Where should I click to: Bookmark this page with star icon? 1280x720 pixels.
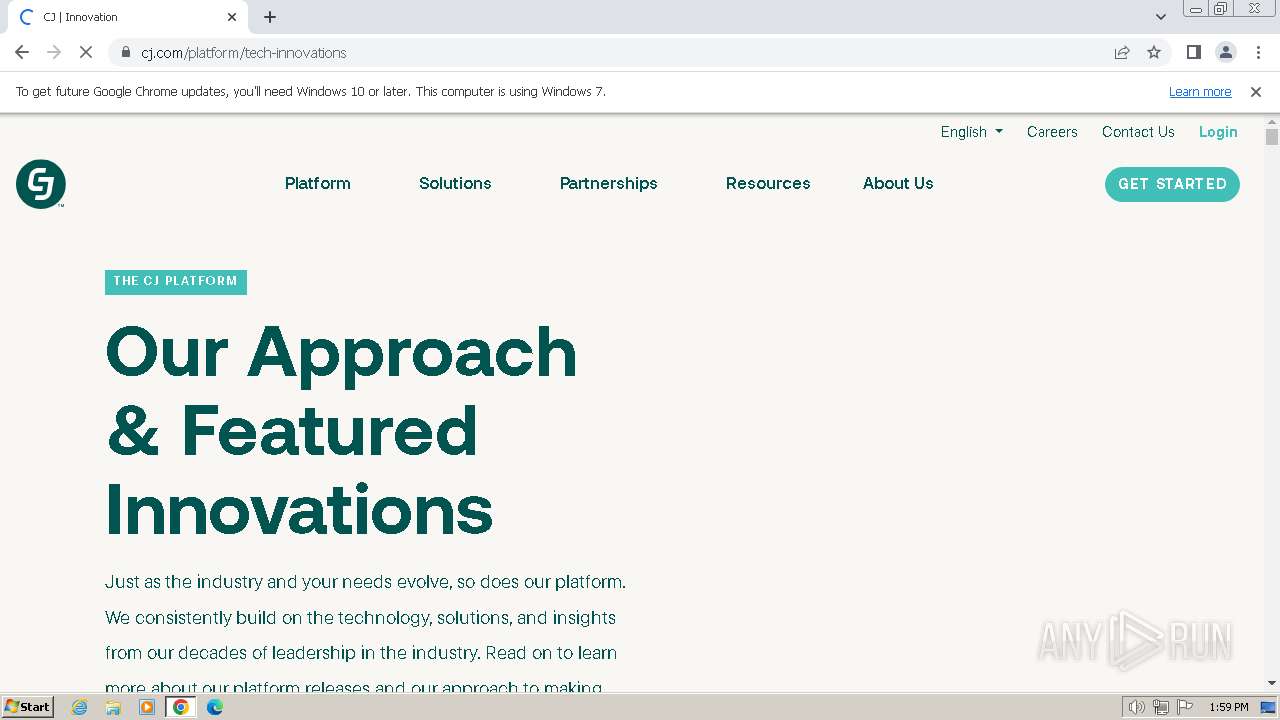tap(1154, 53)
